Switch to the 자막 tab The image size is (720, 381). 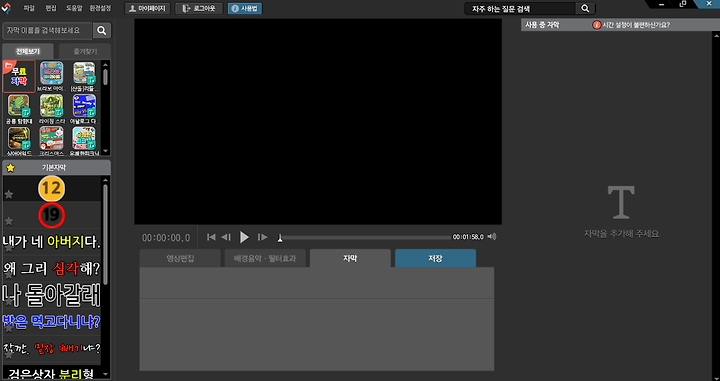click(x=350, y=258)
